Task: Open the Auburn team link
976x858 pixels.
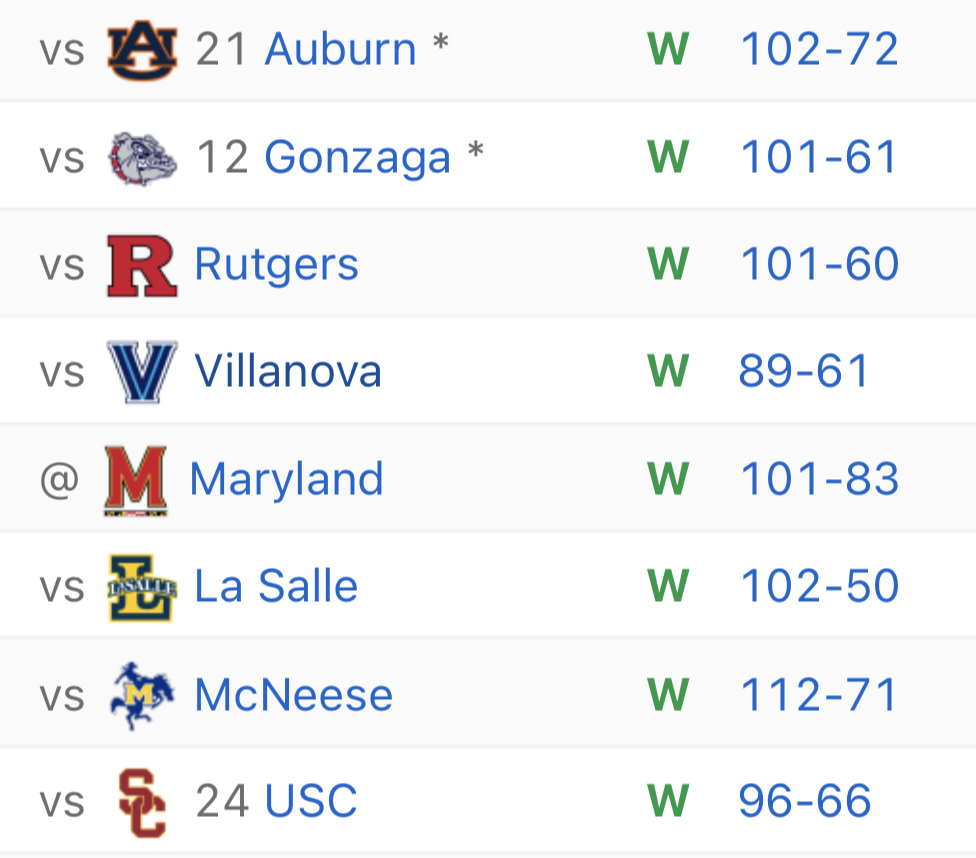Action: (x=340, y=49)
